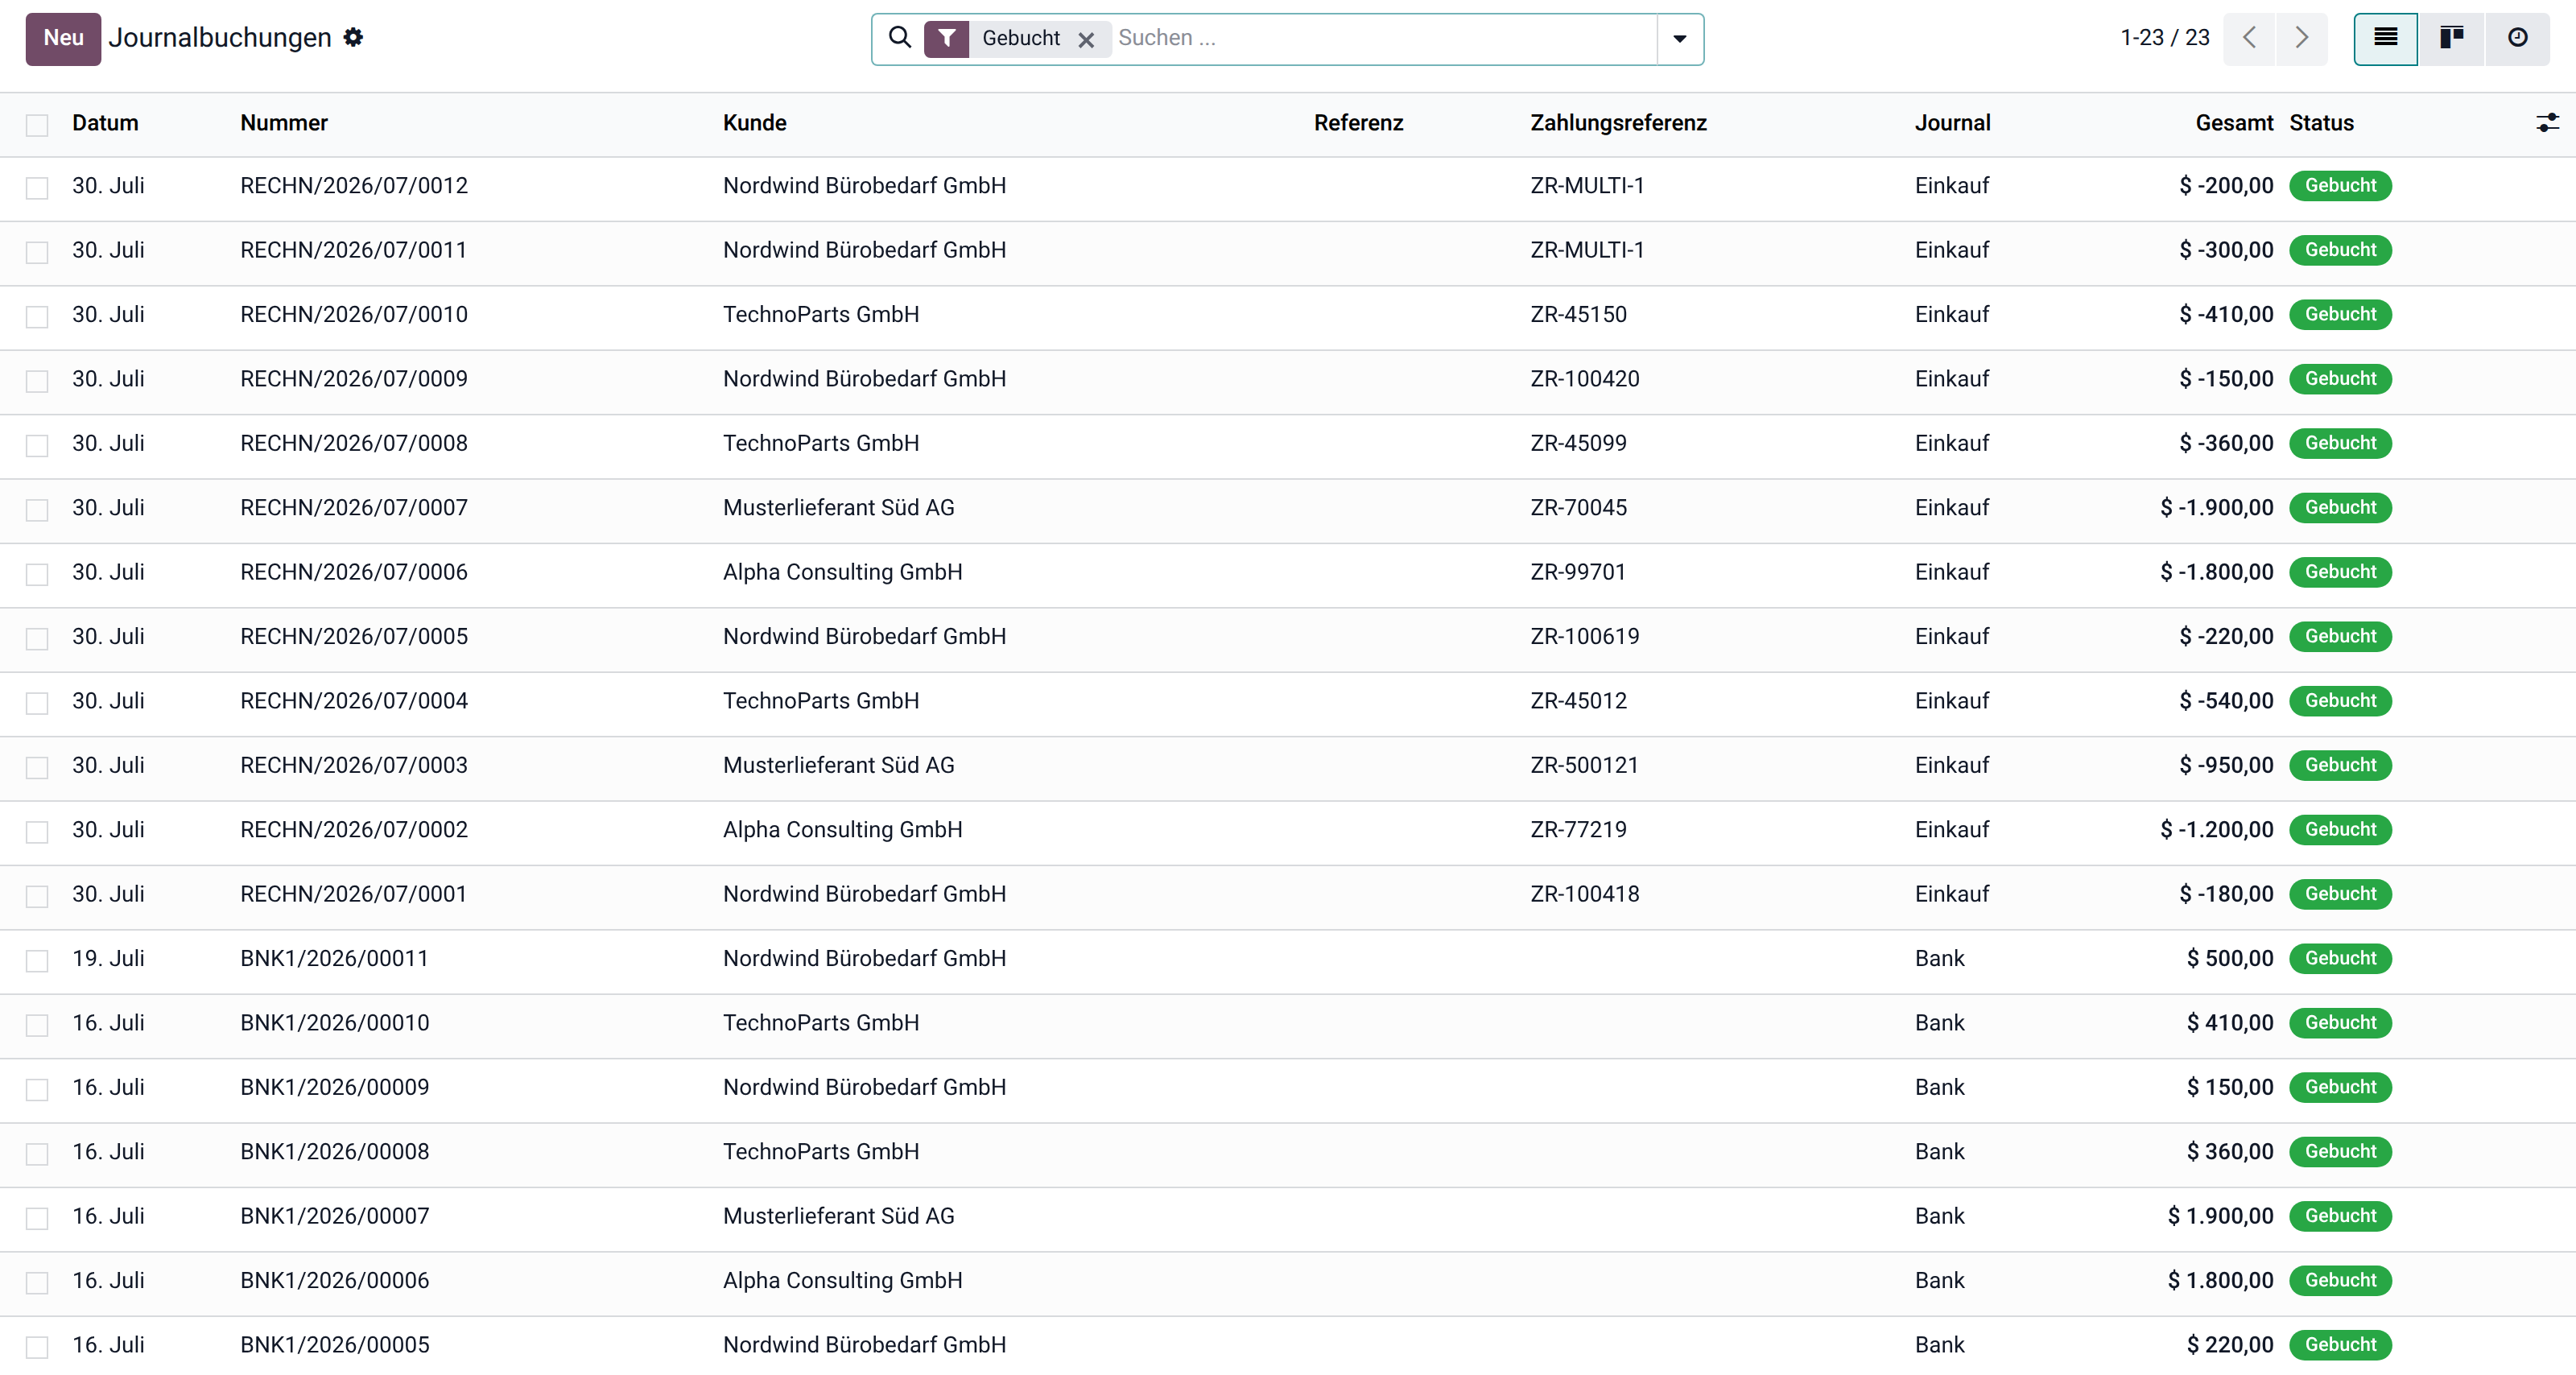Select checkbox for BNK1/2026/00011
Image resolution: width=2576 pixels, height=1375 pixels.
pos(37,960)
